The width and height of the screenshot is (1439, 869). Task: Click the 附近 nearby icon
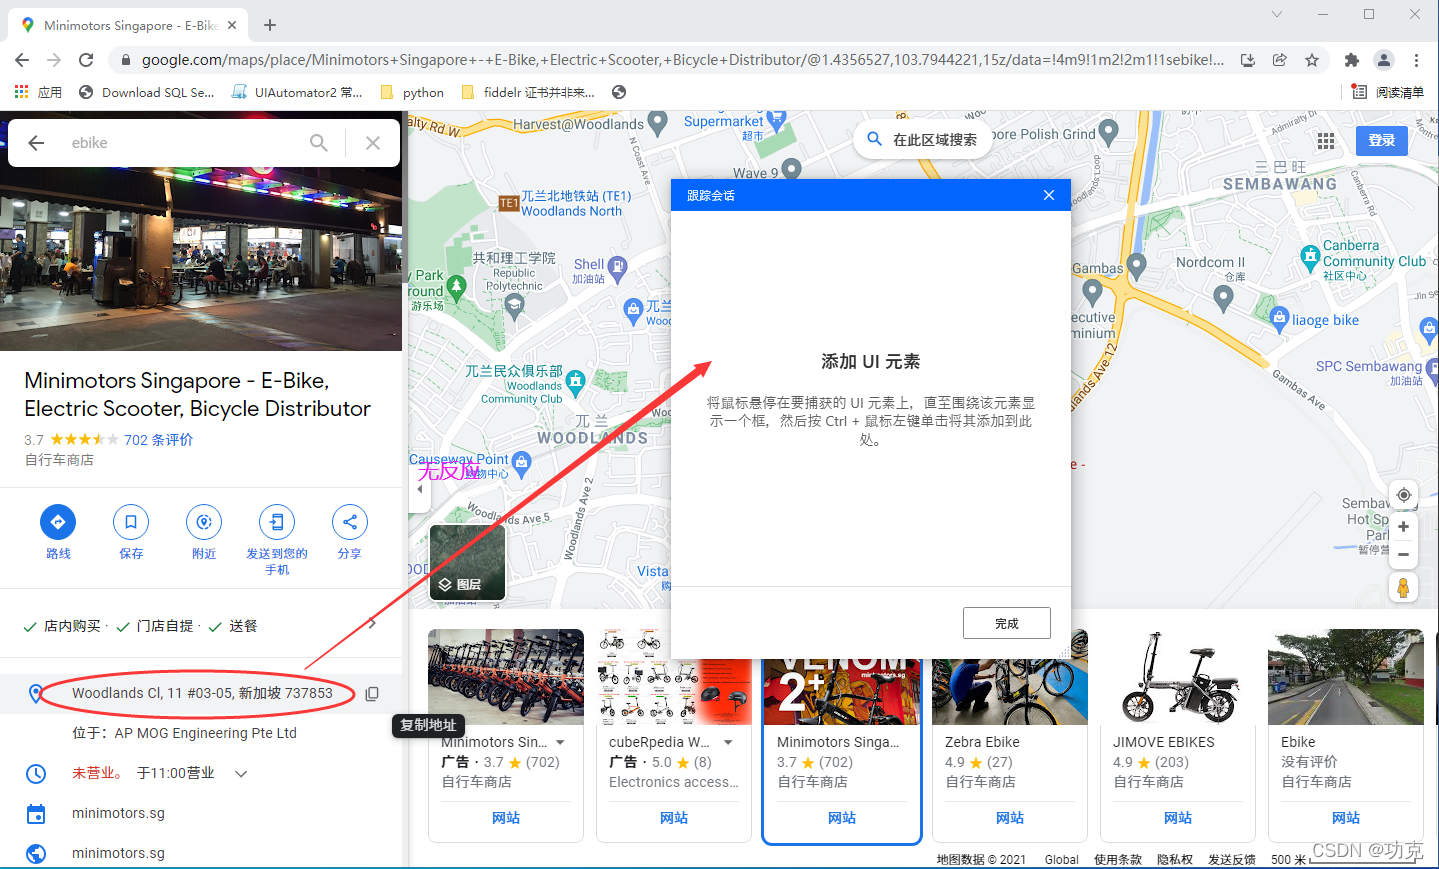[x=204, y=522]
